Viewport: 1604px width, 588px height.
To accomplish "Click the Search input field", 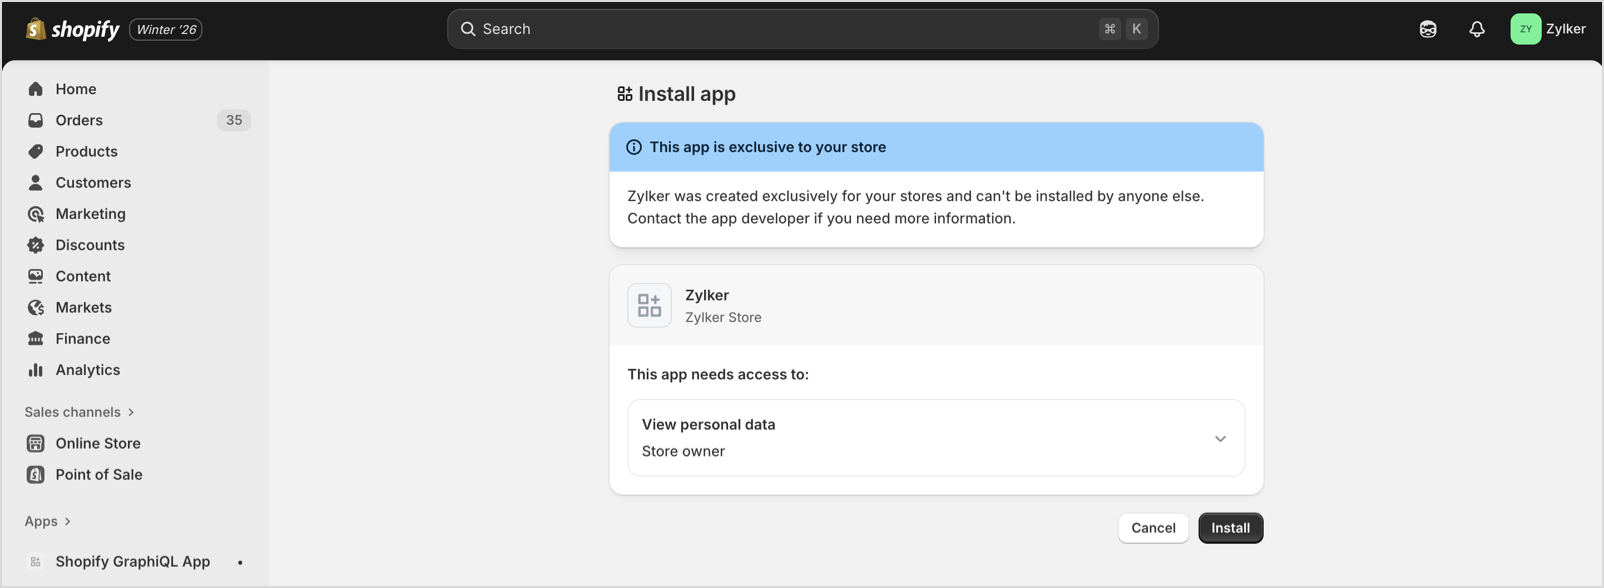I will [780, 30].
